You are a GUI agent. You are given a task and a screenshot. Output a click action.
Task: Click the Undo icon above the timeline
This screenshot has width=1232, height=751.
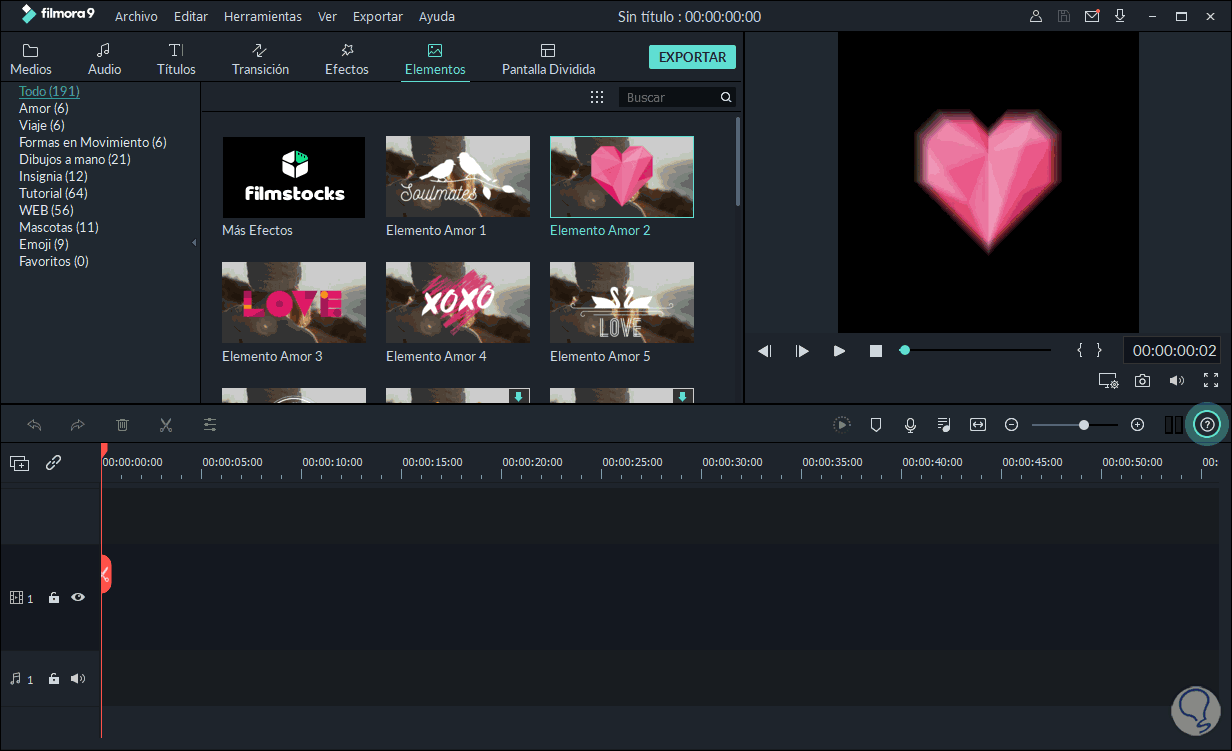point(34,424)
